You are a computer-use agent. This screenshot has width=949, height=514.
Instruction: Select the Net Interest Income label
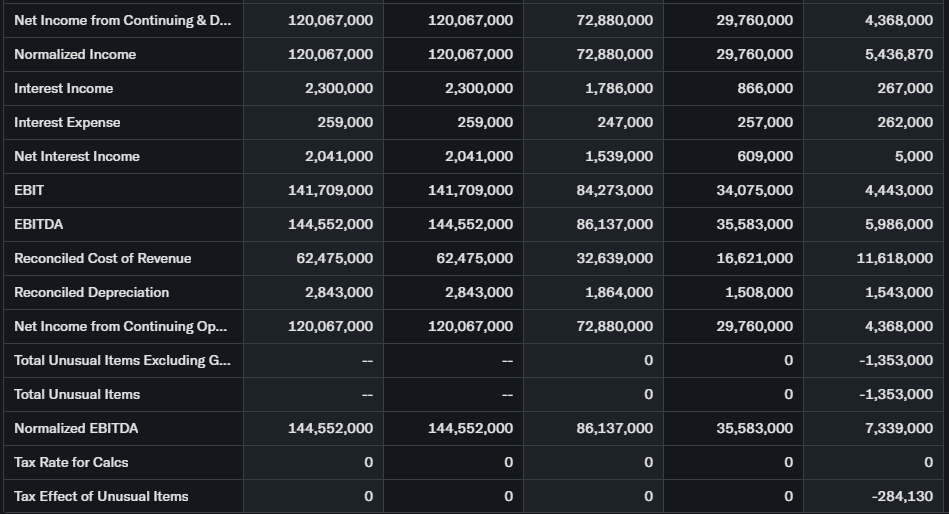(77, 156)
